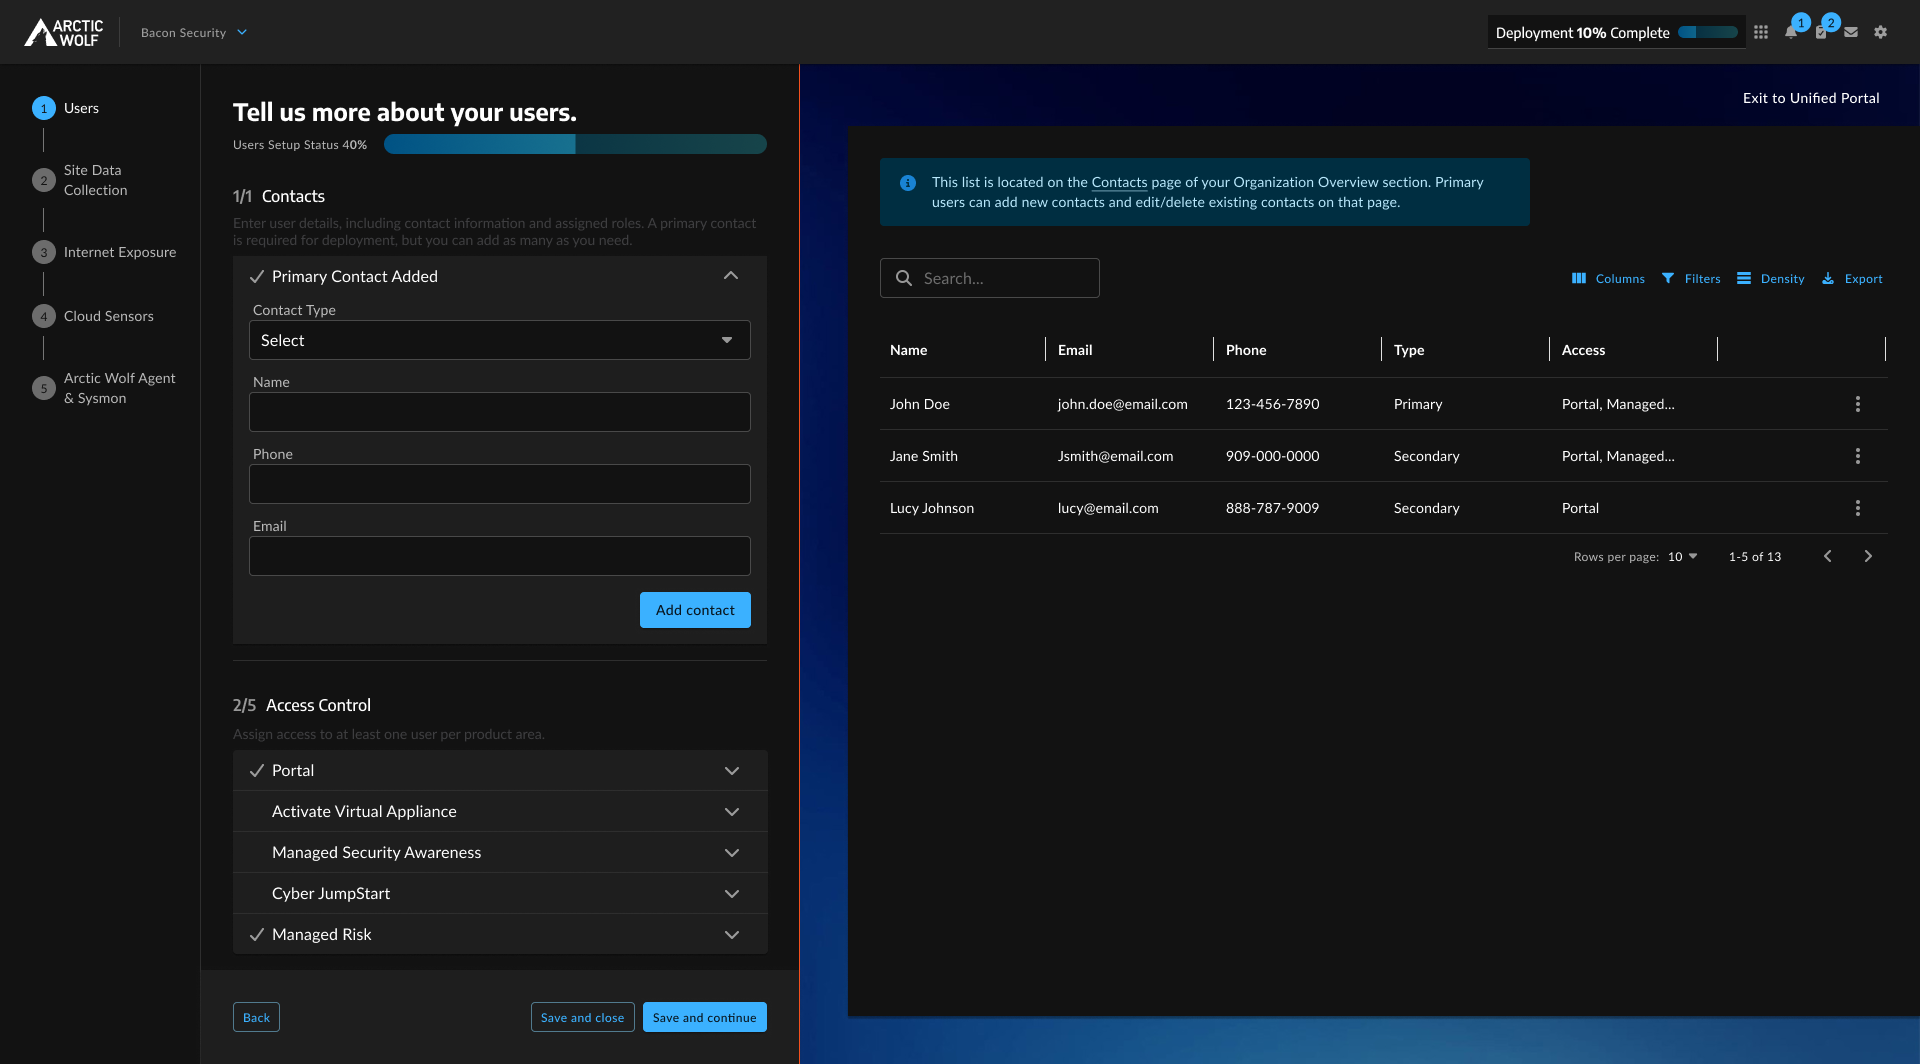
Task: Select step 3 Internet Exposure
Action: (104, 252)
